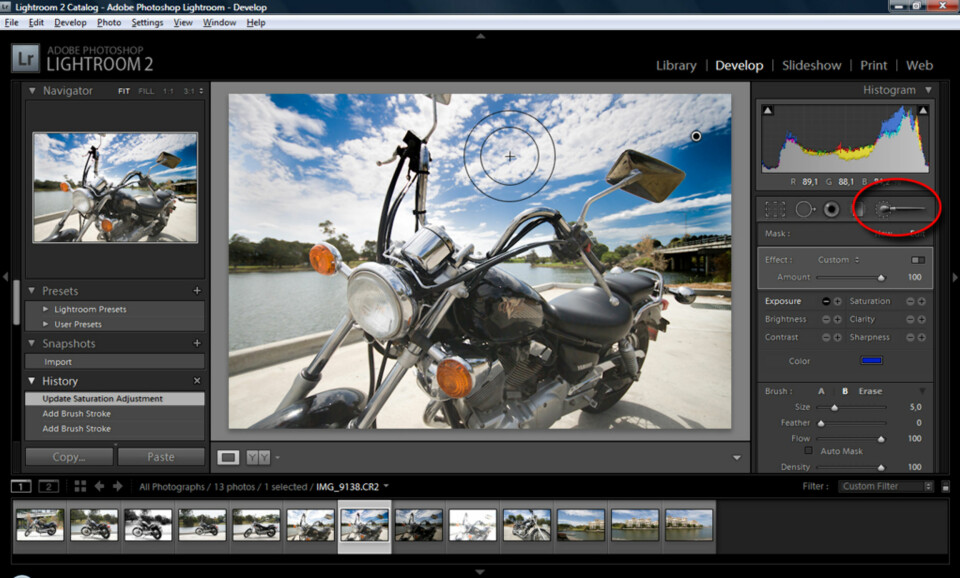960x578 pixels.
Task: Select the Crop Overlay tool
Action: (774, 209)
